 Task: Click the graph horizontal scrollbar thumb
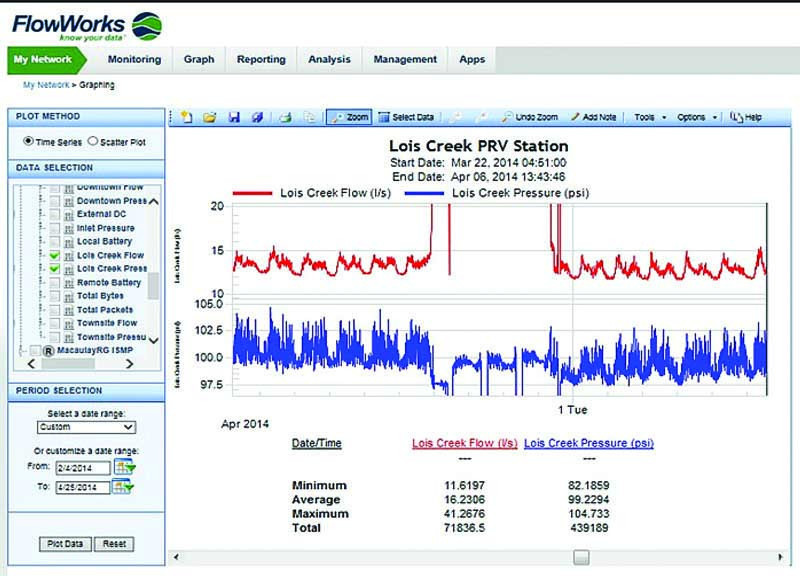pos(581,557)
